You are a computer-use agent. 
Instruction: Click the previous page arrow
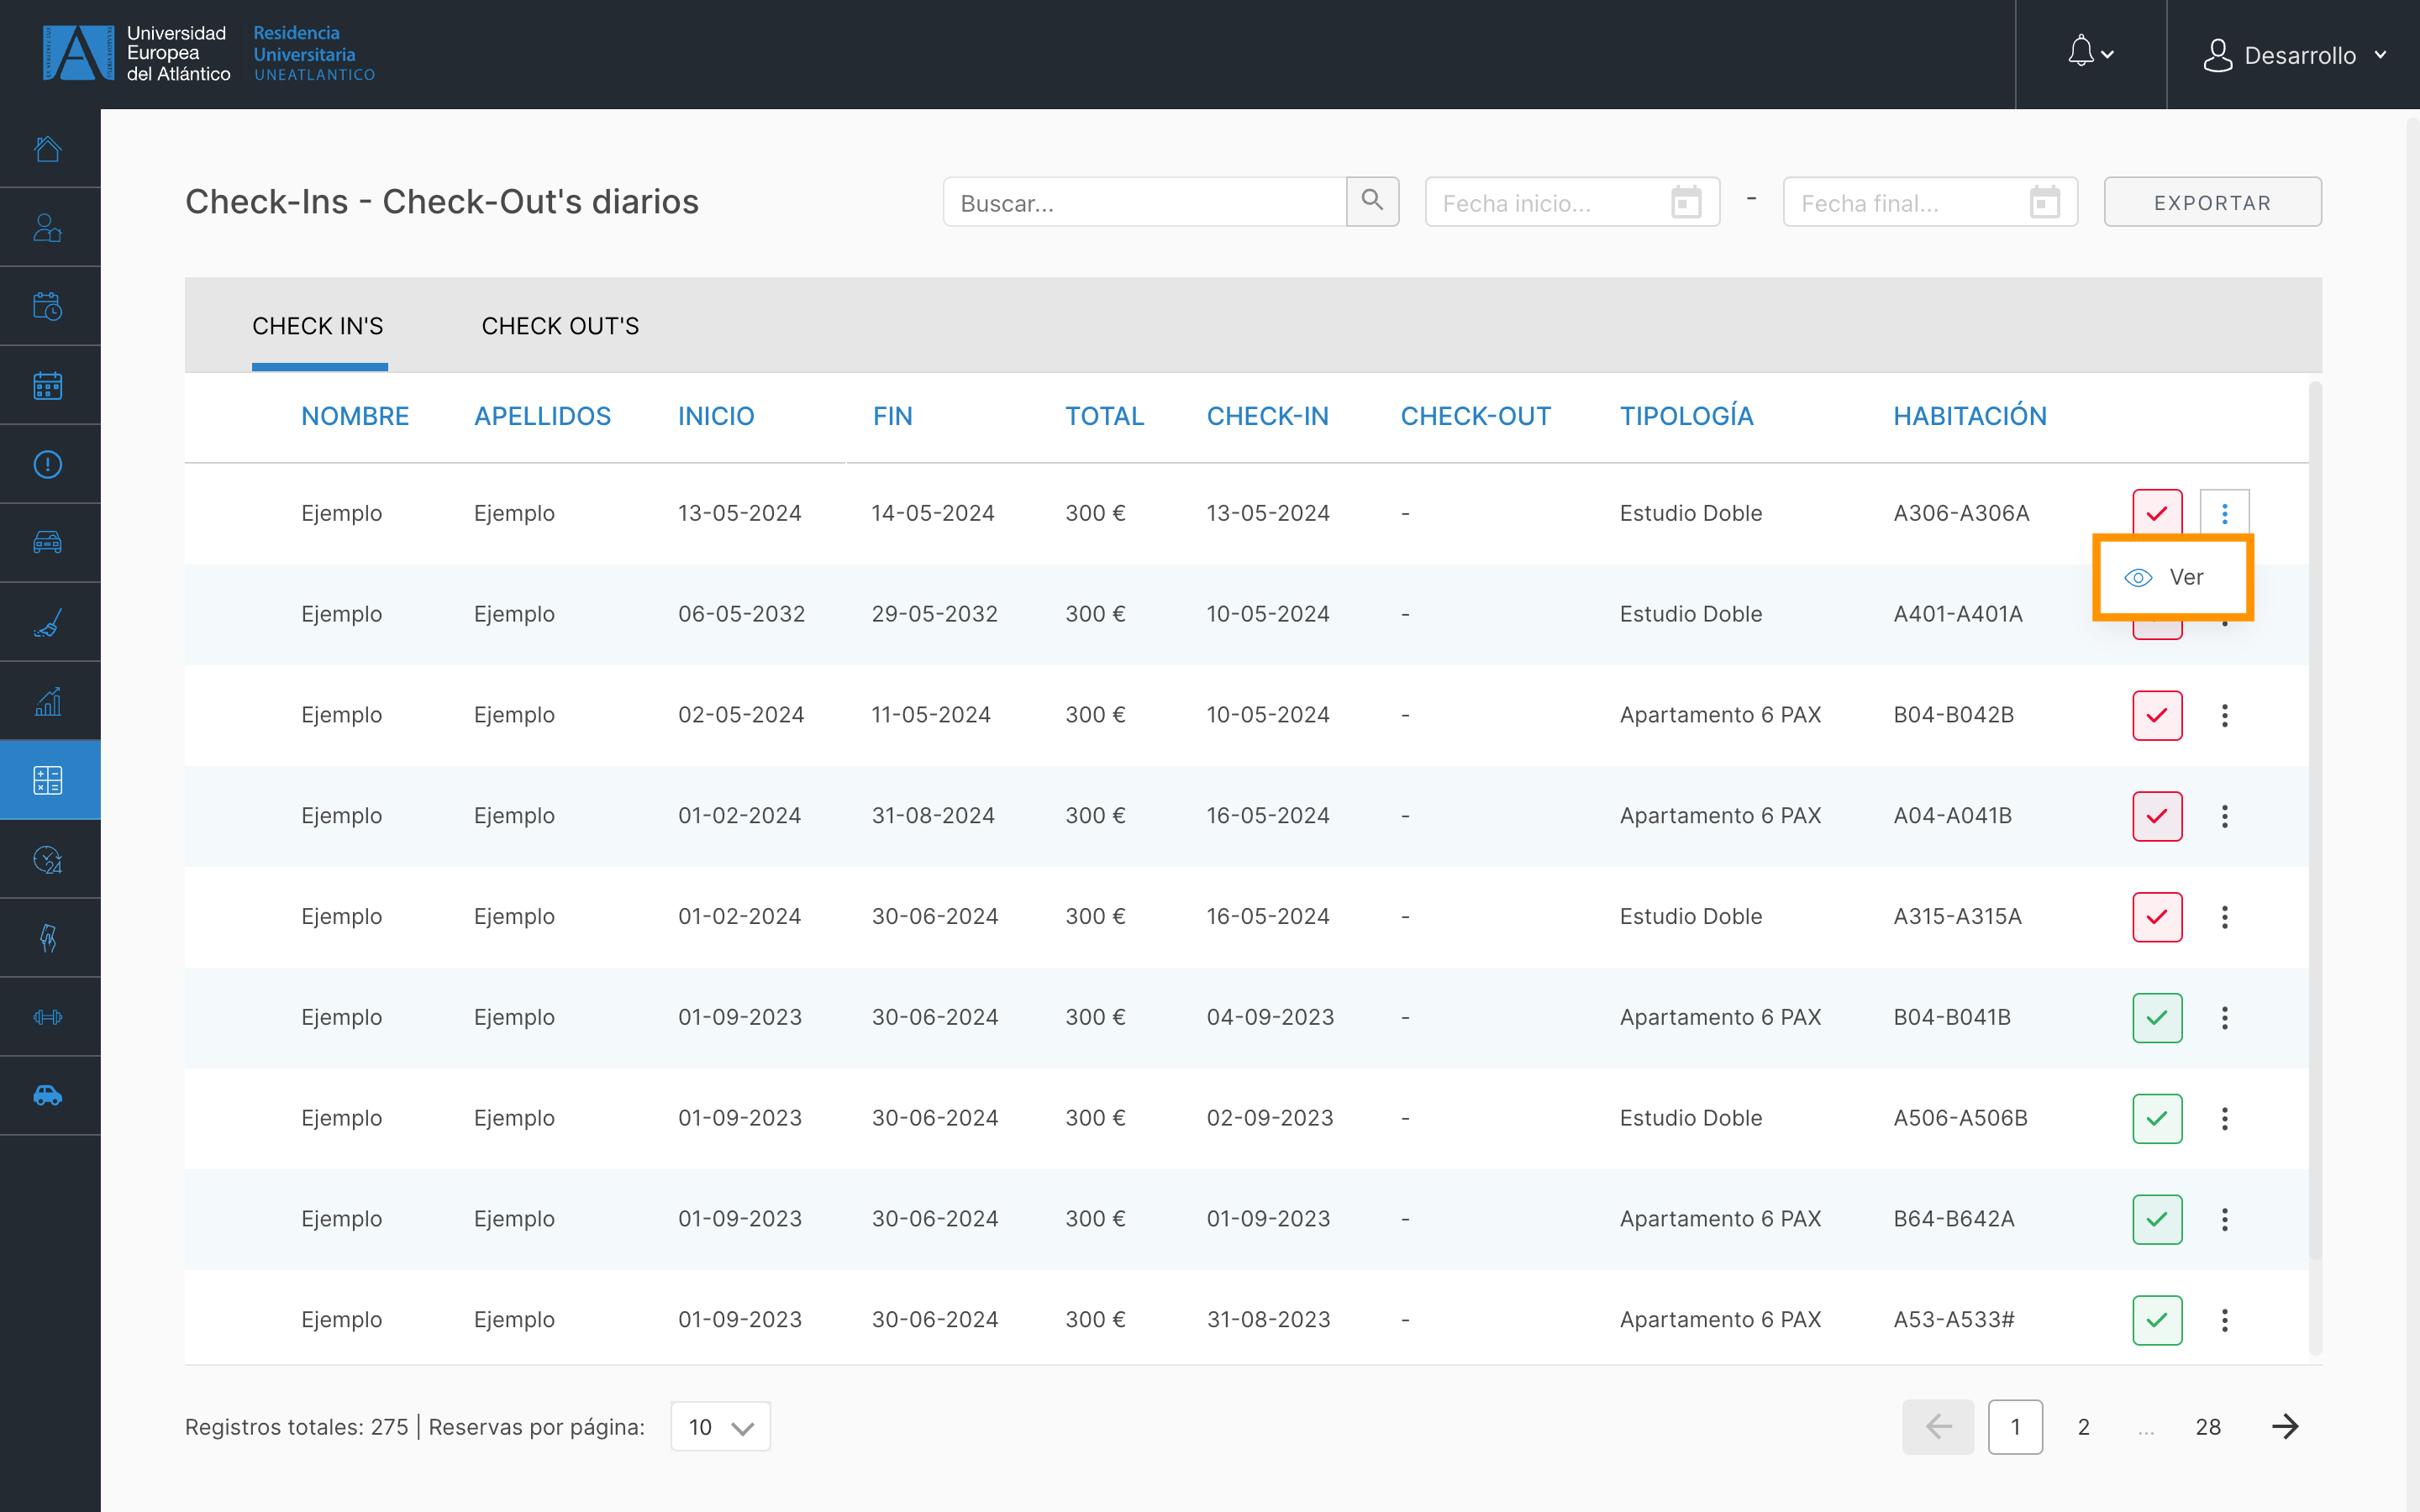[x=1938, y=1427]
